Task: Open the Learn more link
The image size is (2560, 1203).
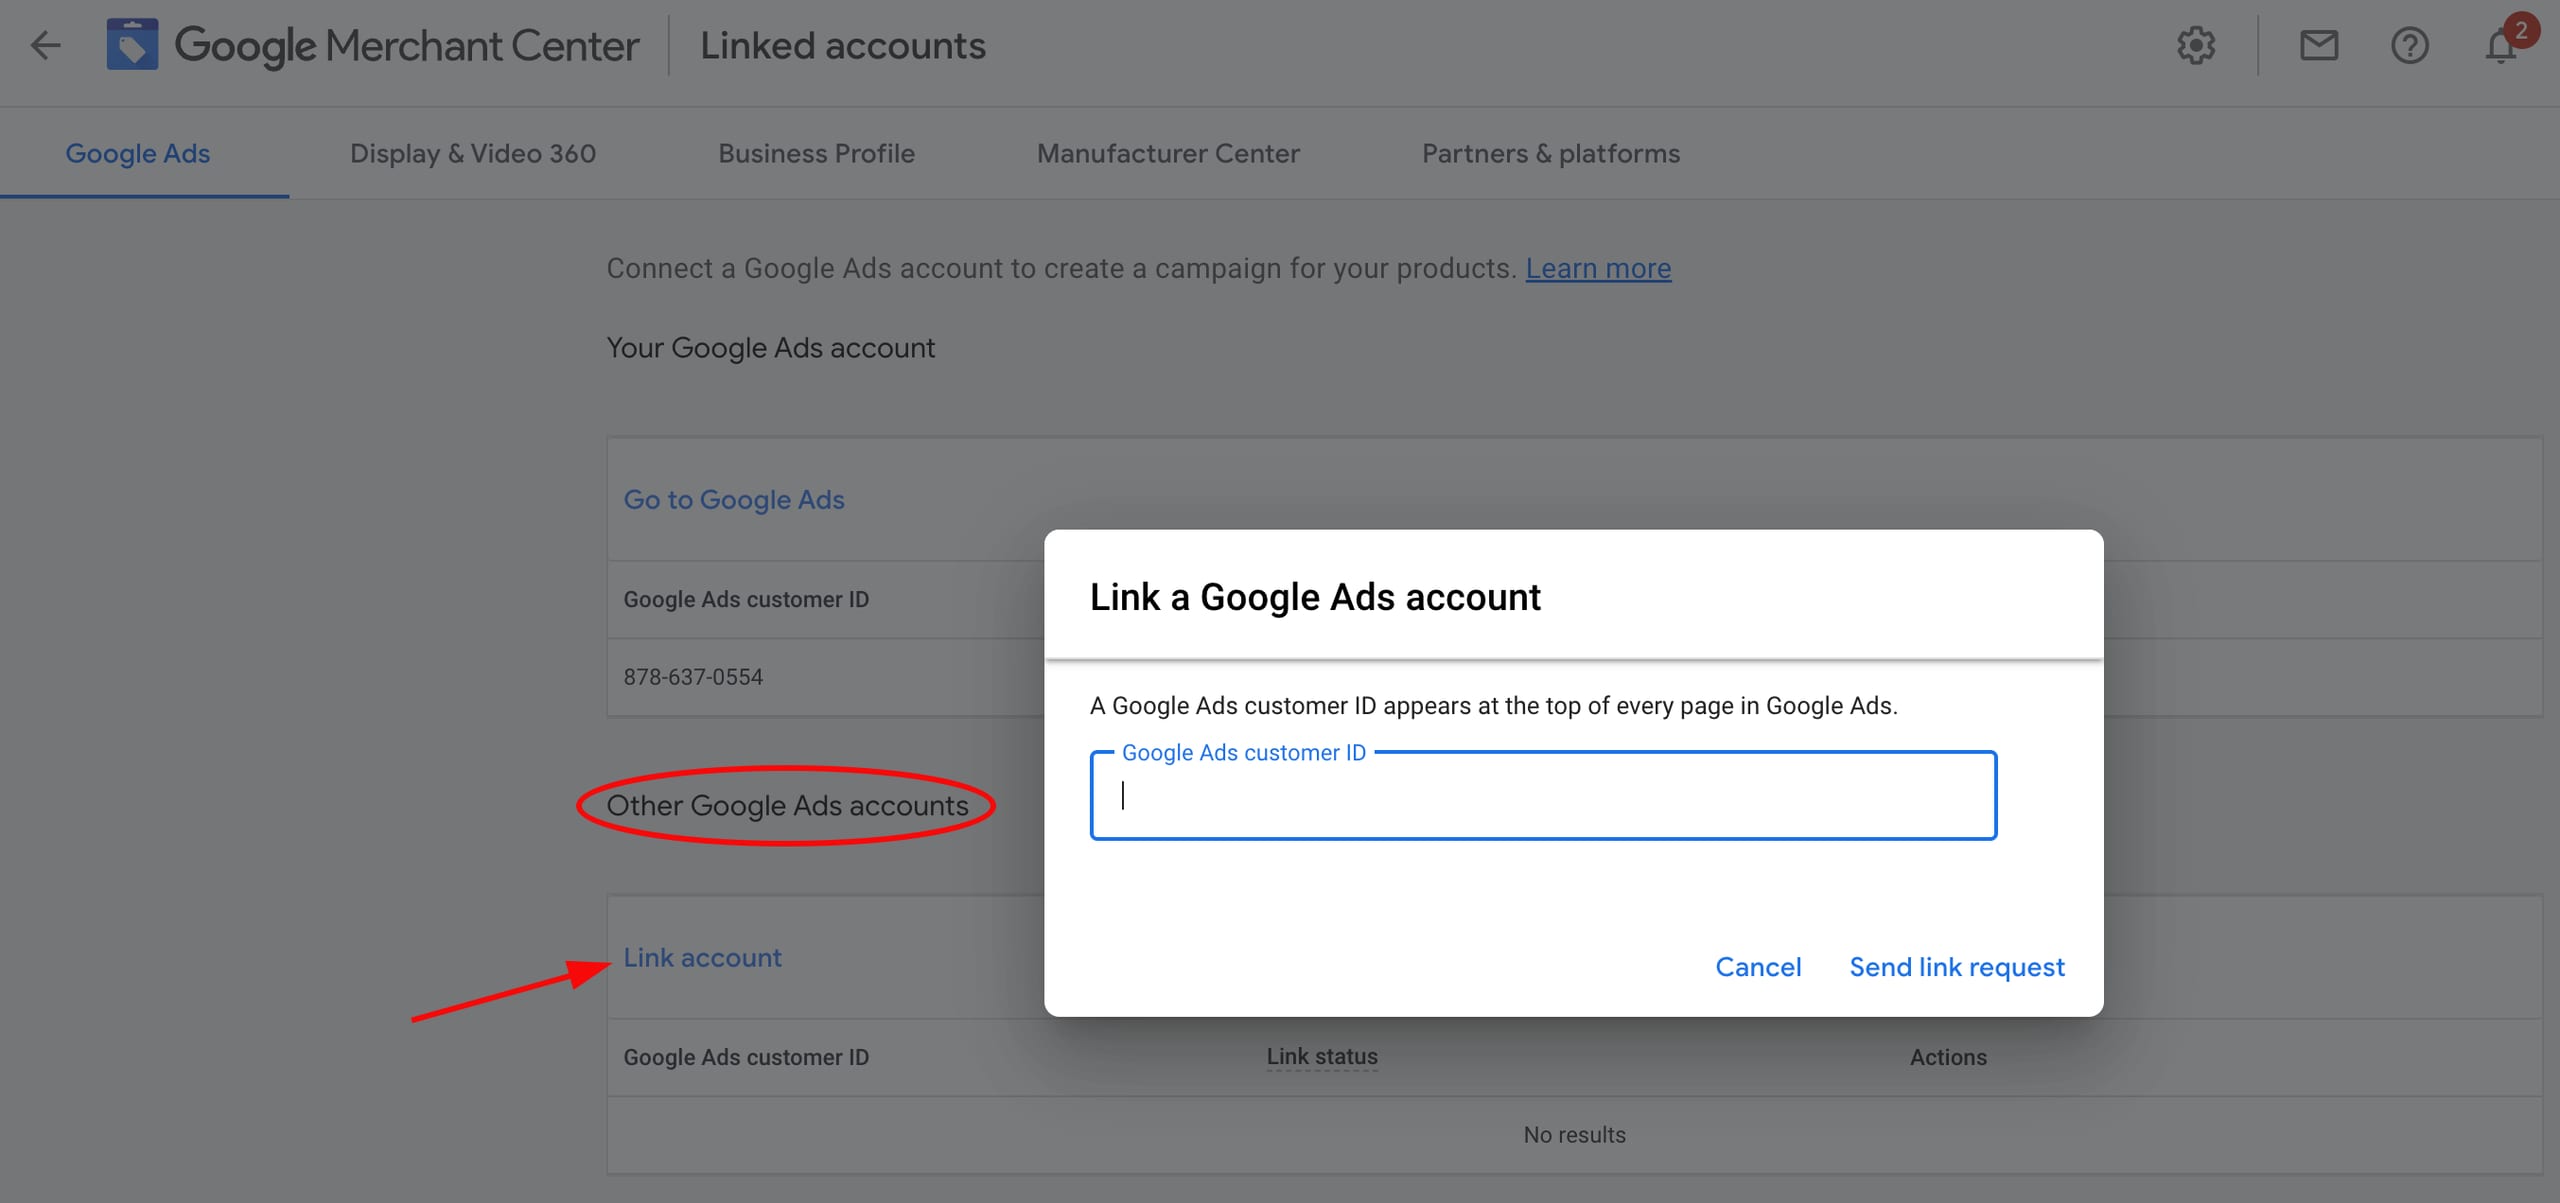Action: pyautogui.click(x=1598, y=268)
